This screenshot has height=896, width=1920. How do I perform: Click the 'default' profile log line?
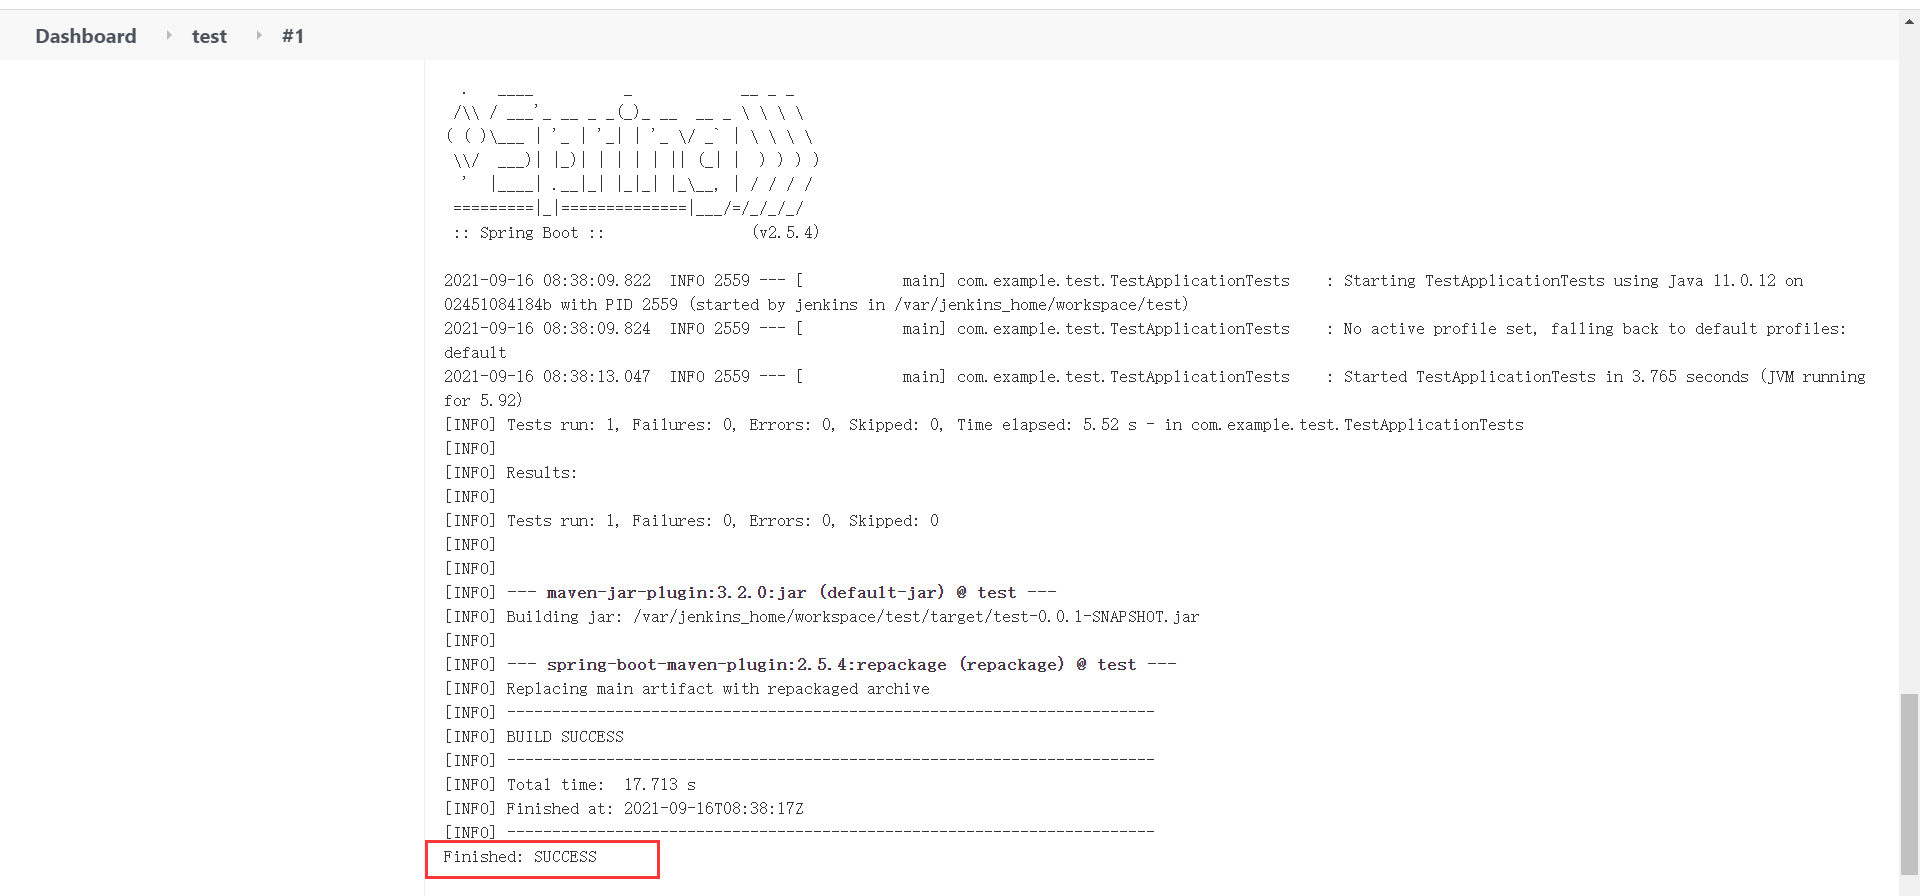tap(475, 353)
